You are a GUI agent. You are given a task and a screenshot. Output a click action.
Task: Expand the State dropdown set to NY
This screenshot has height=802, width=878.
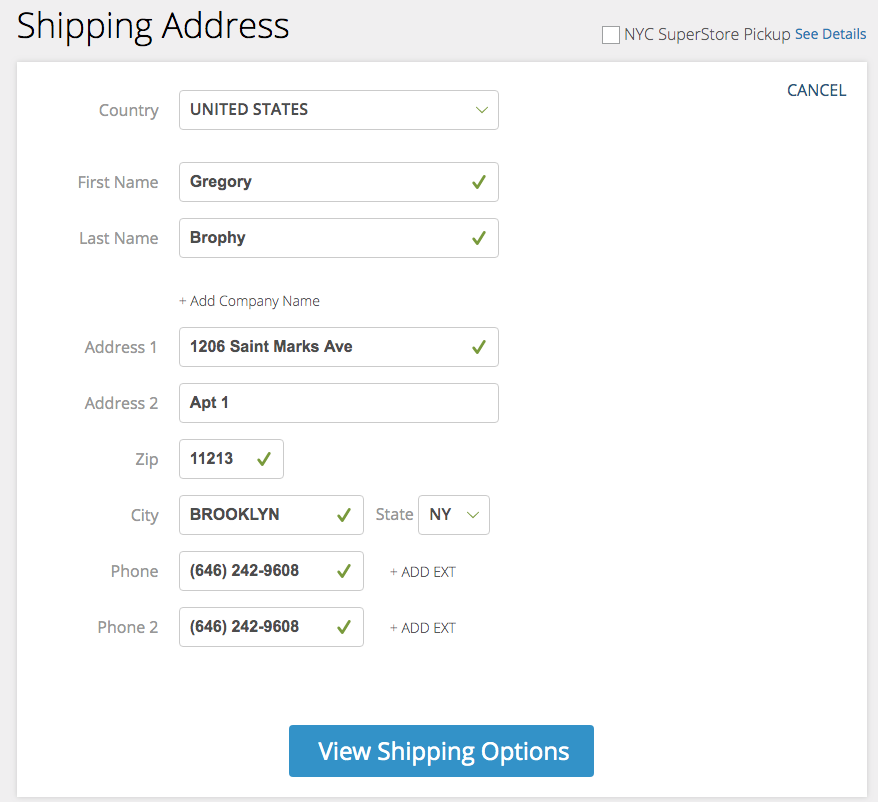click(x=454, y=515)
